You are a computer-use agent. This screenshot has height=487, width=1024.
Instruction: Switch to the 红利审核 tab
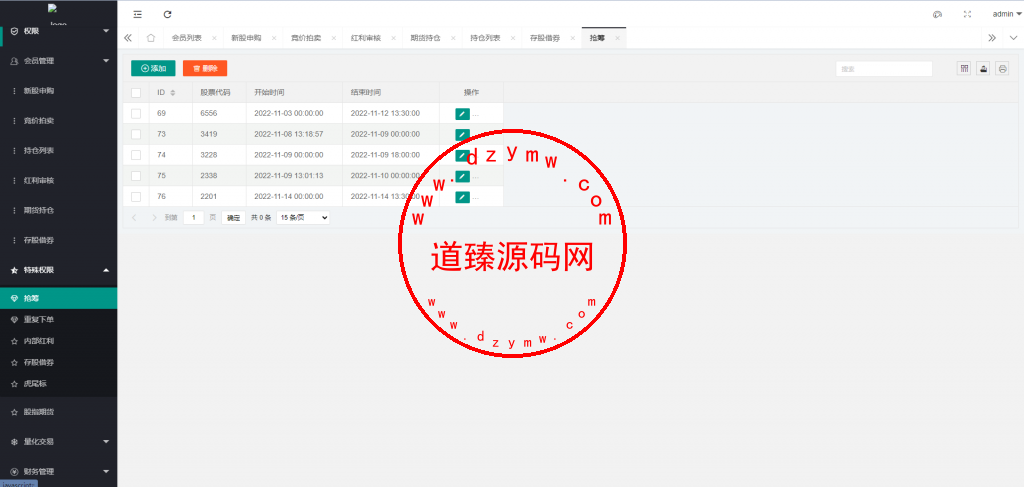[x=366, y=38]
